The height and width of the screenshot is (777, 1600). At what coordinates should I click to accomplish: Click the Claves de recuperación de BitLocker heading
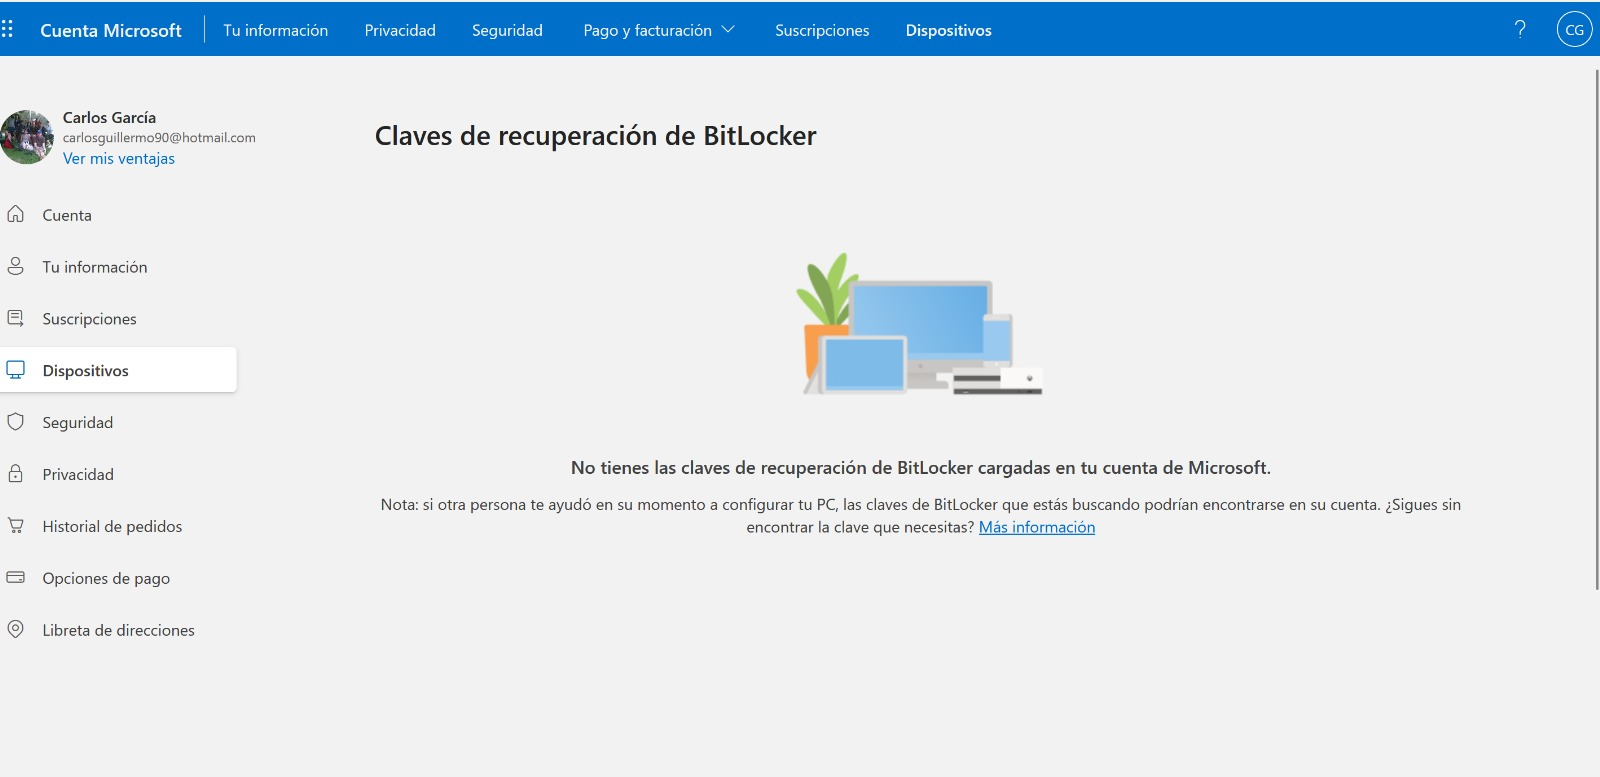595,136
